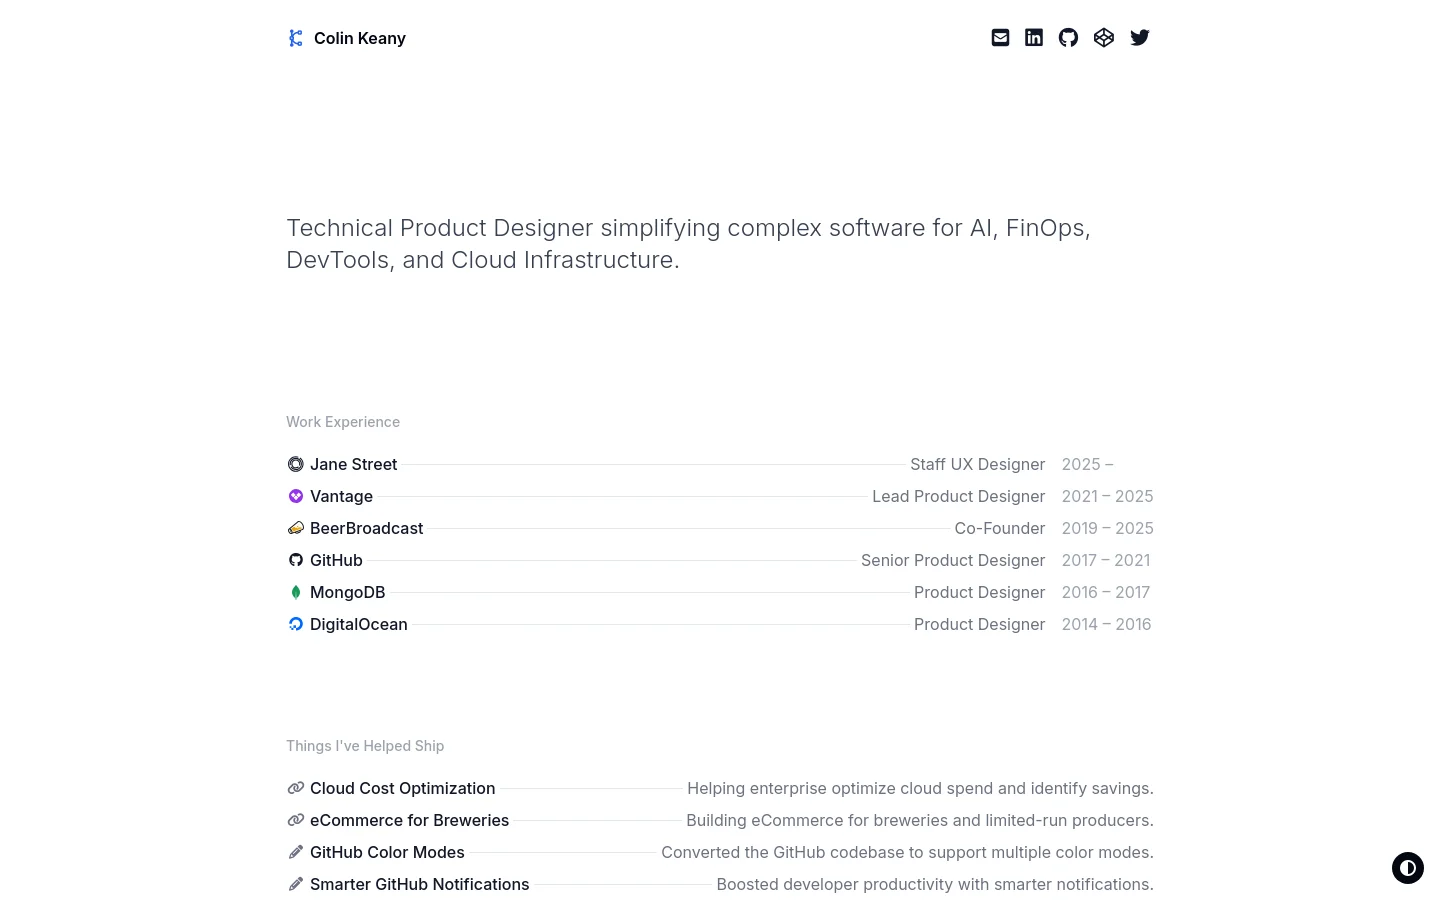
Task: Click the Technical Product Designer tagline
Action: [688, 244]
